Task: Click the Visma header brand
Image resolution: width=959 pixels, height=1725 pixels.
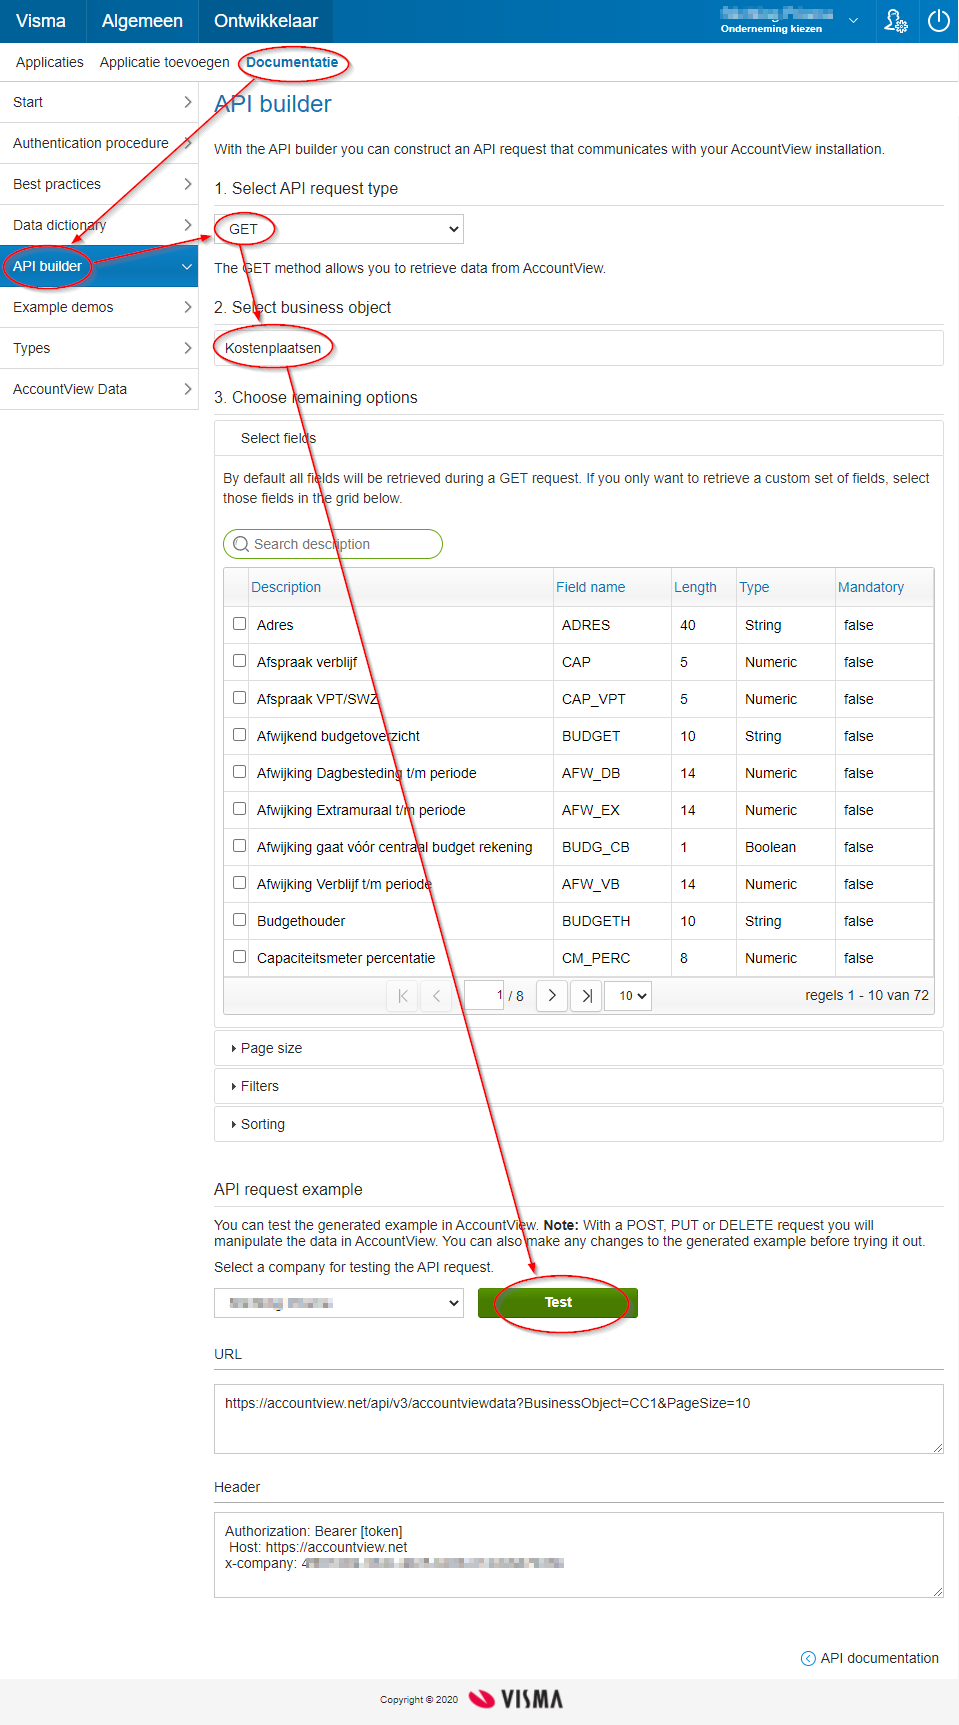Action: click(41, 21)
